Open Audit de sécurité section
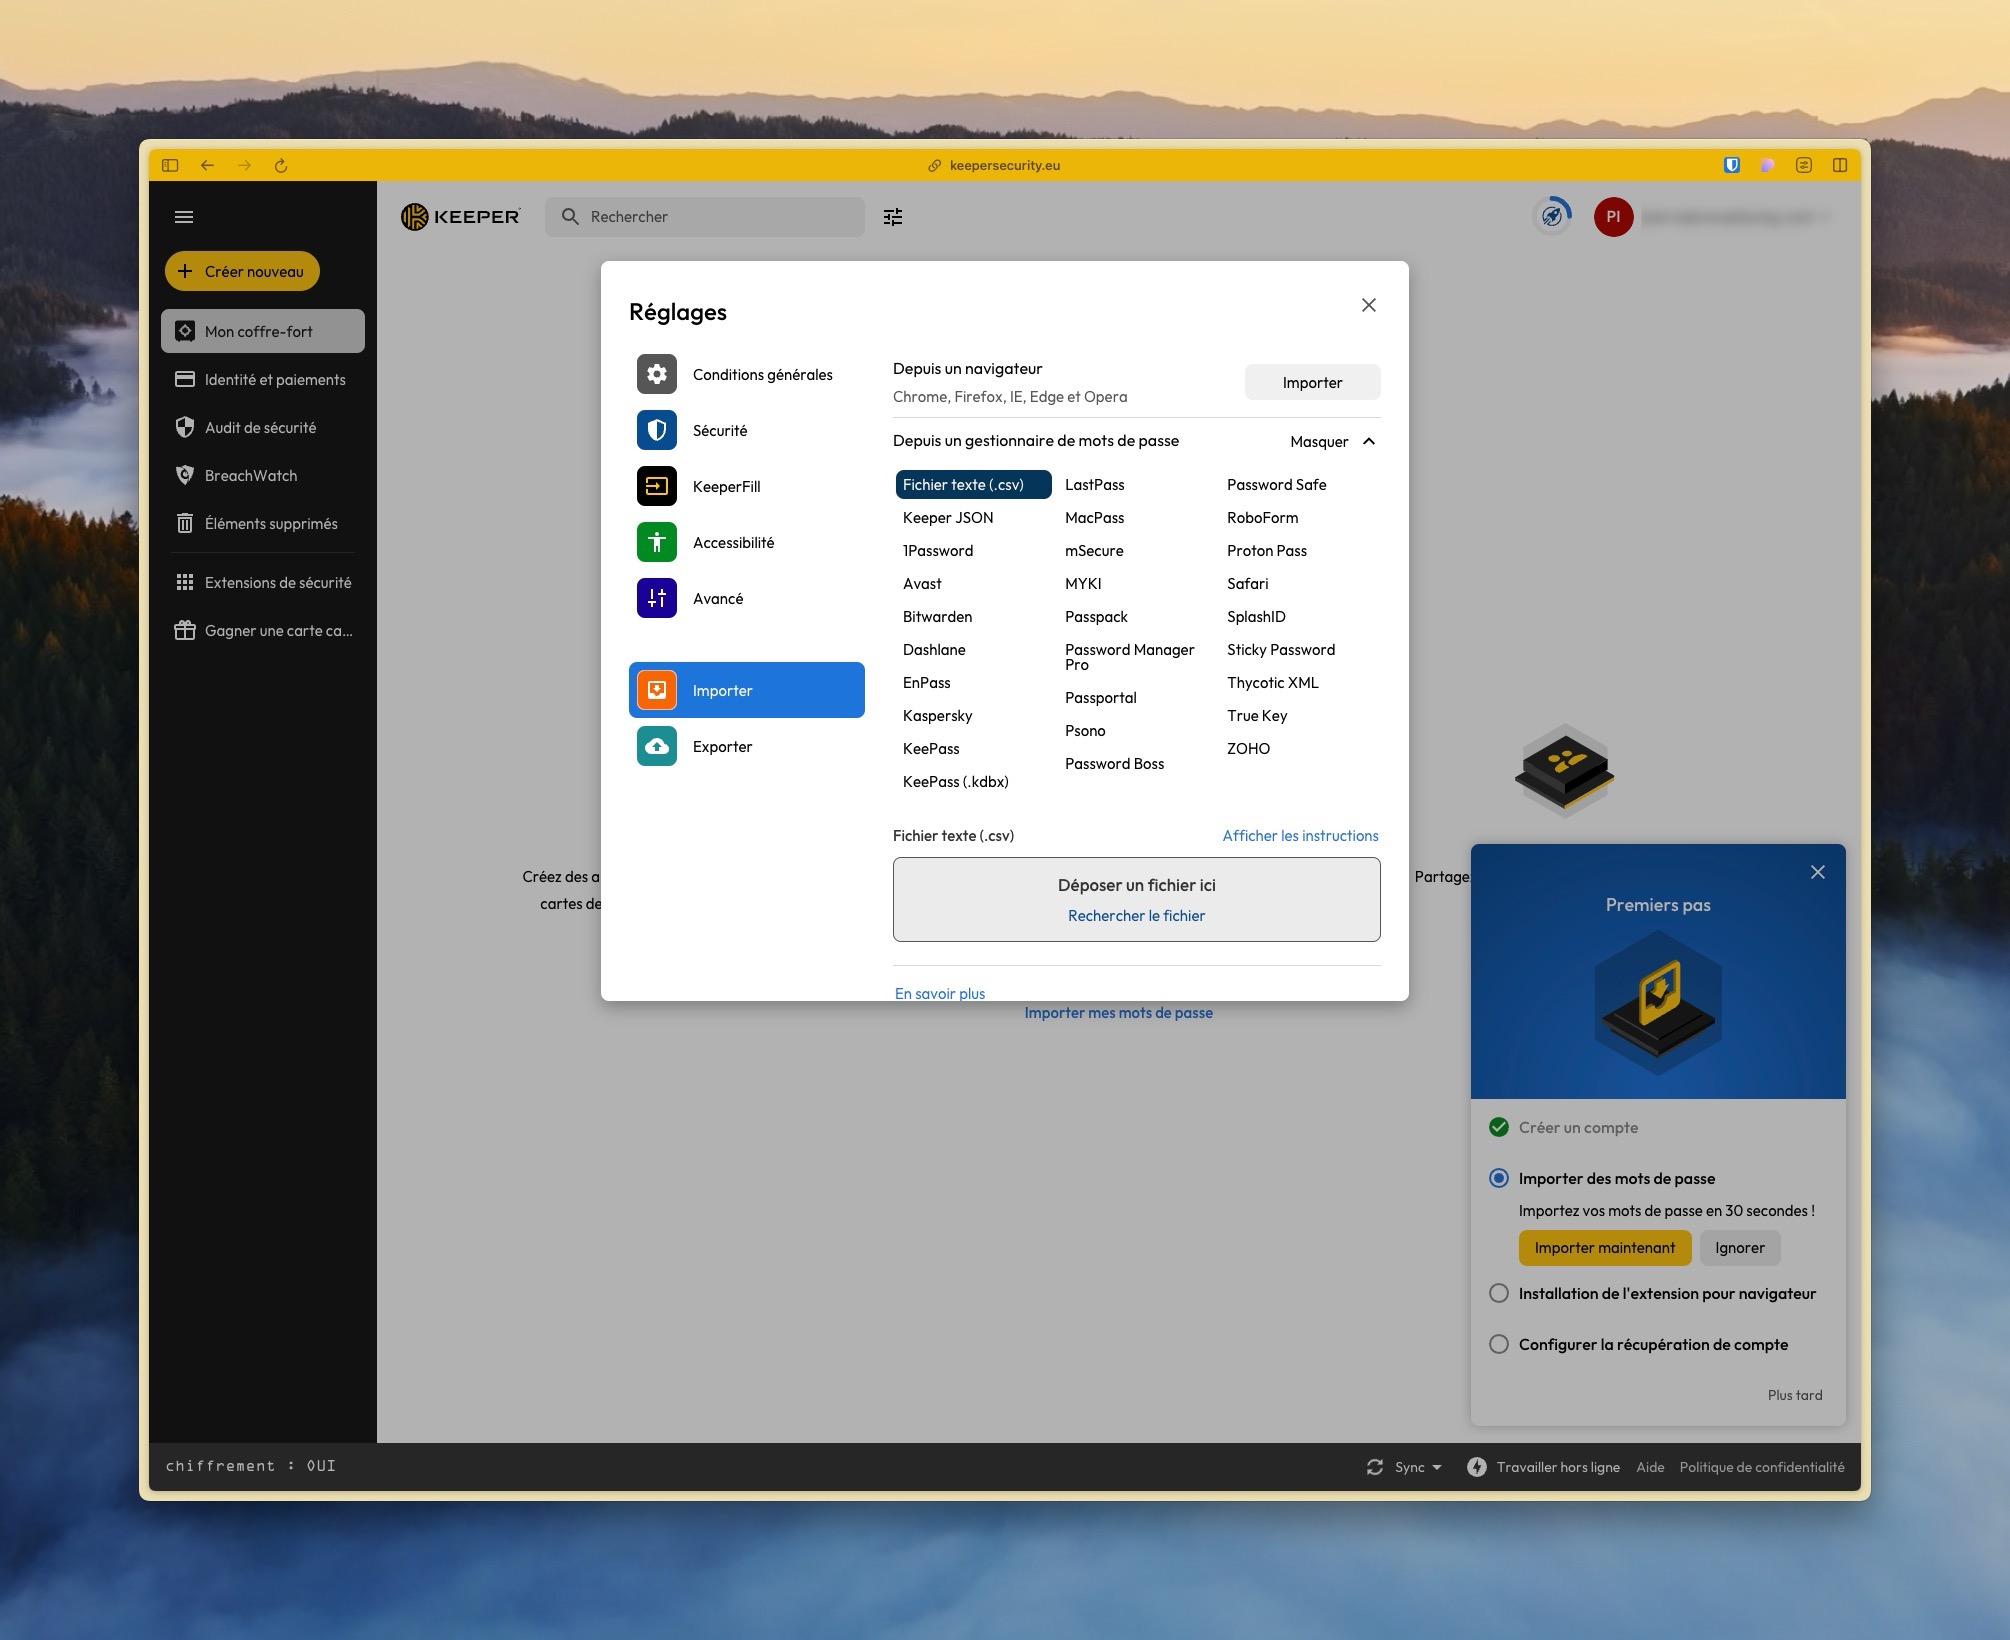This screenshot has width=2010, height=1640. coord(263,427)
